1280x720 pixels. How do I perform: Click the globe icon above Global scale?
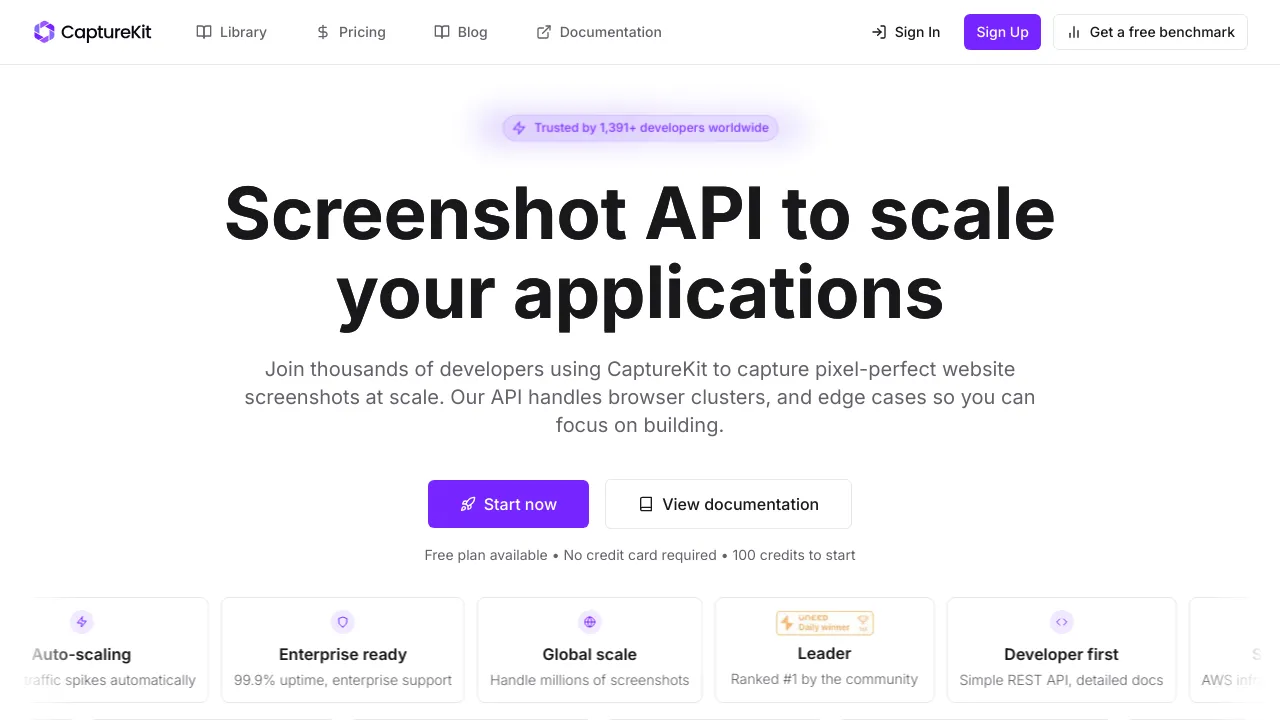pos(590,622)
